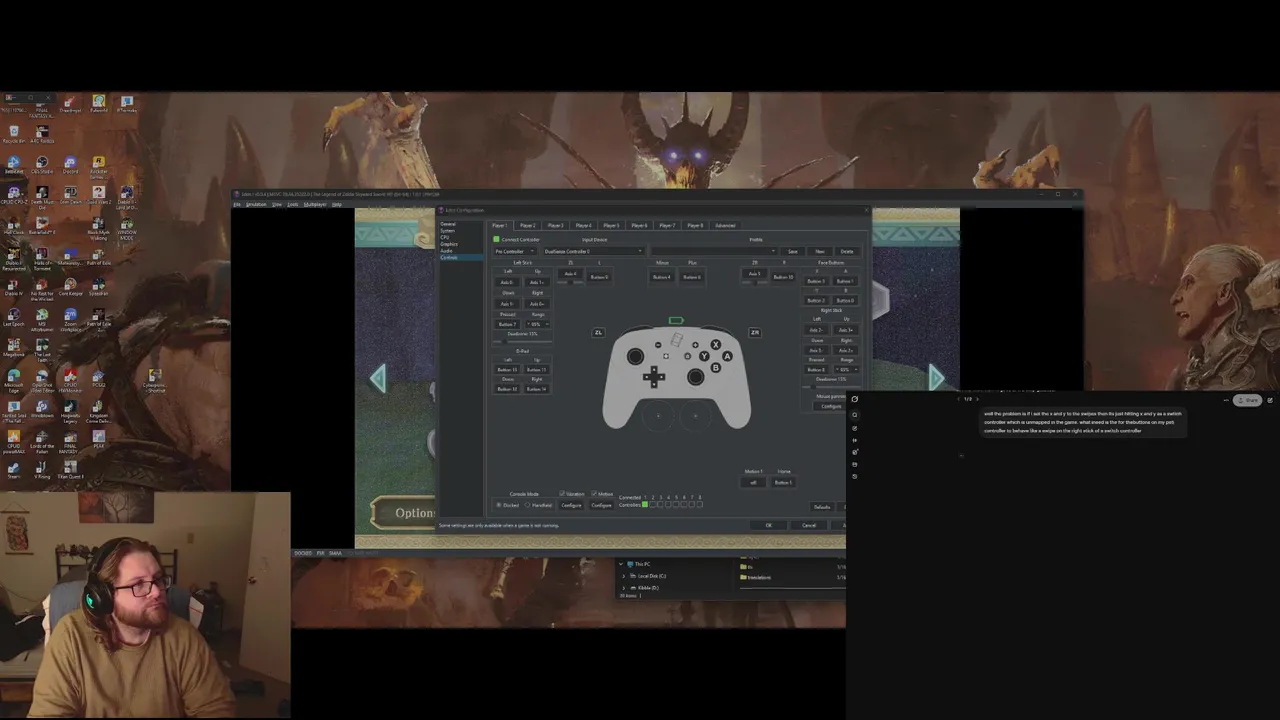Viewport: 1280px width, 720px height.
Task: Open the OBS Studio desktop icon
Action: click(42, 163)
